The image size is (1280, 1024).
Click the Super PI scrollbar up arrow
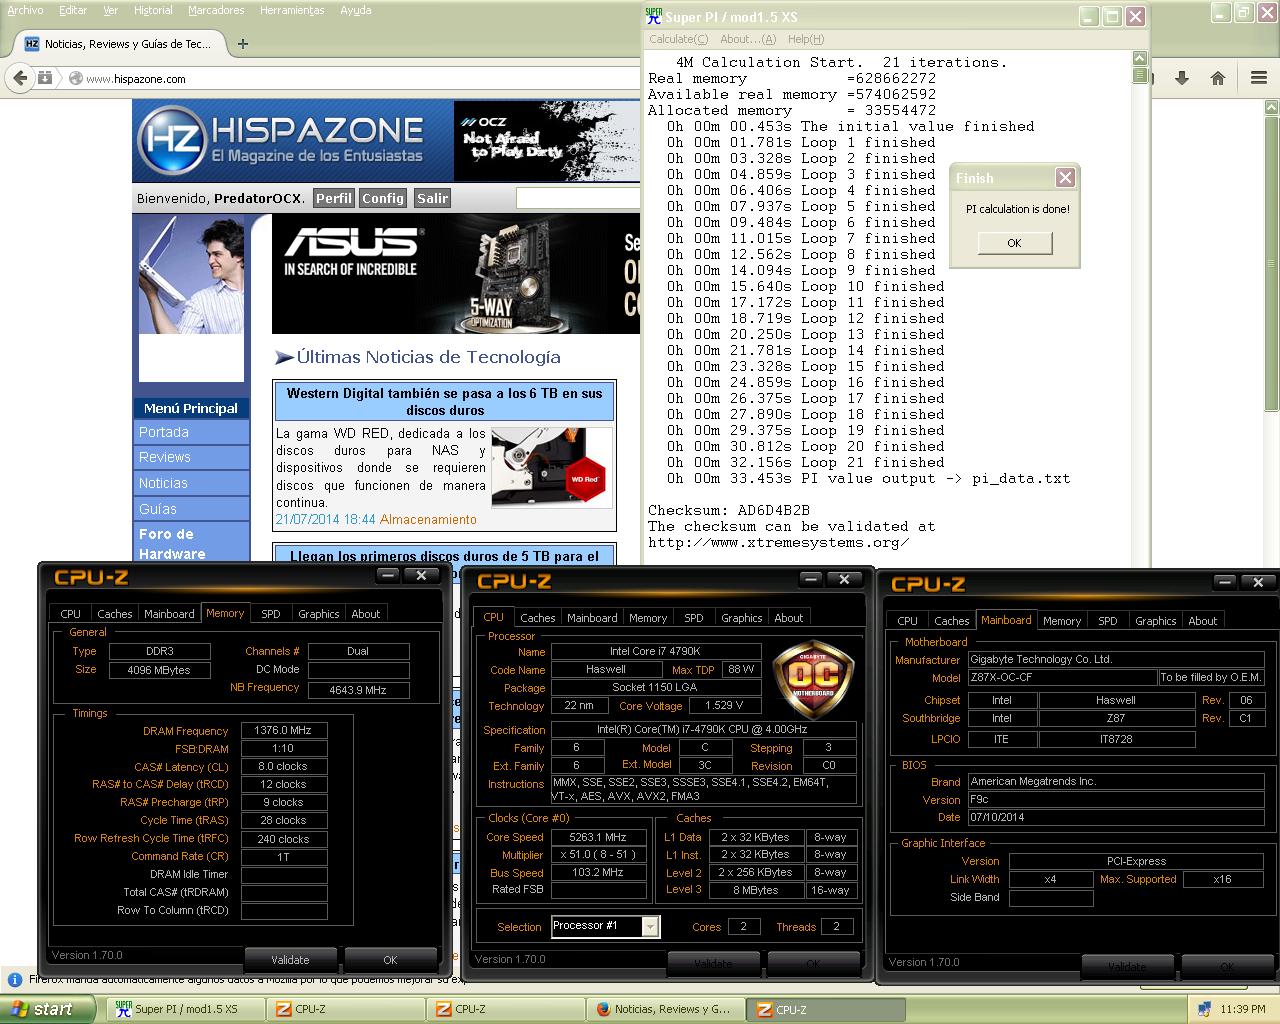pyautogui.click(x=1139, y=60)
